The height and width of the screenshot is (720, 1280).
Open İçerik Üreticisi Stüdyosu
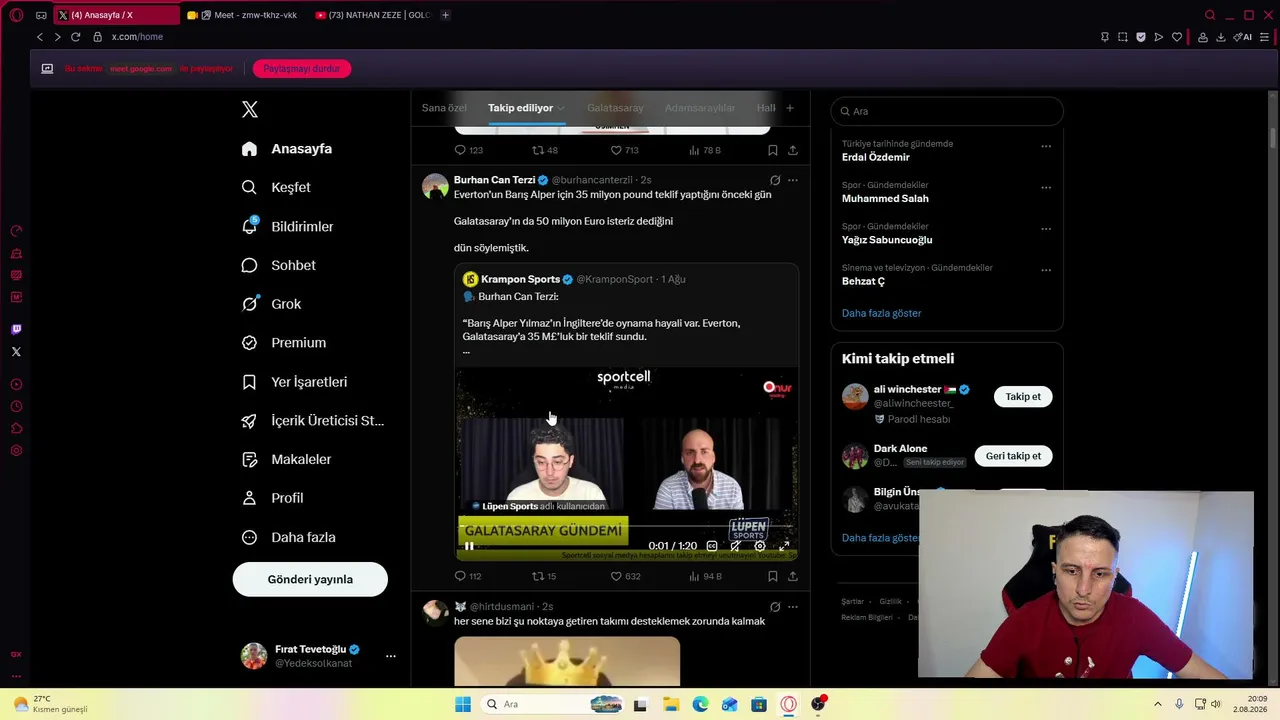click(x=313, y=421)
